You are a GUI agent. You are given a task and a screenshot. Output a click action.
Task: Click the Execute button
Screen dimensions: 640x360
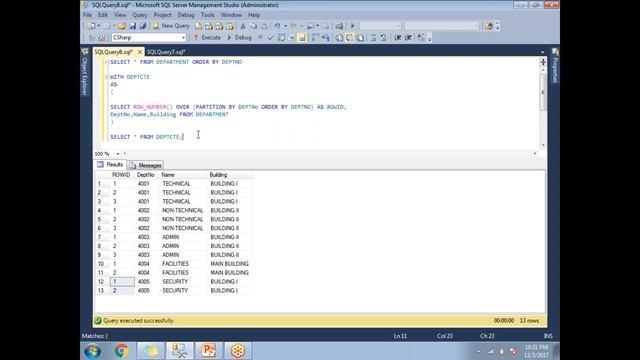pyautogui.click(x=207, y=38)
